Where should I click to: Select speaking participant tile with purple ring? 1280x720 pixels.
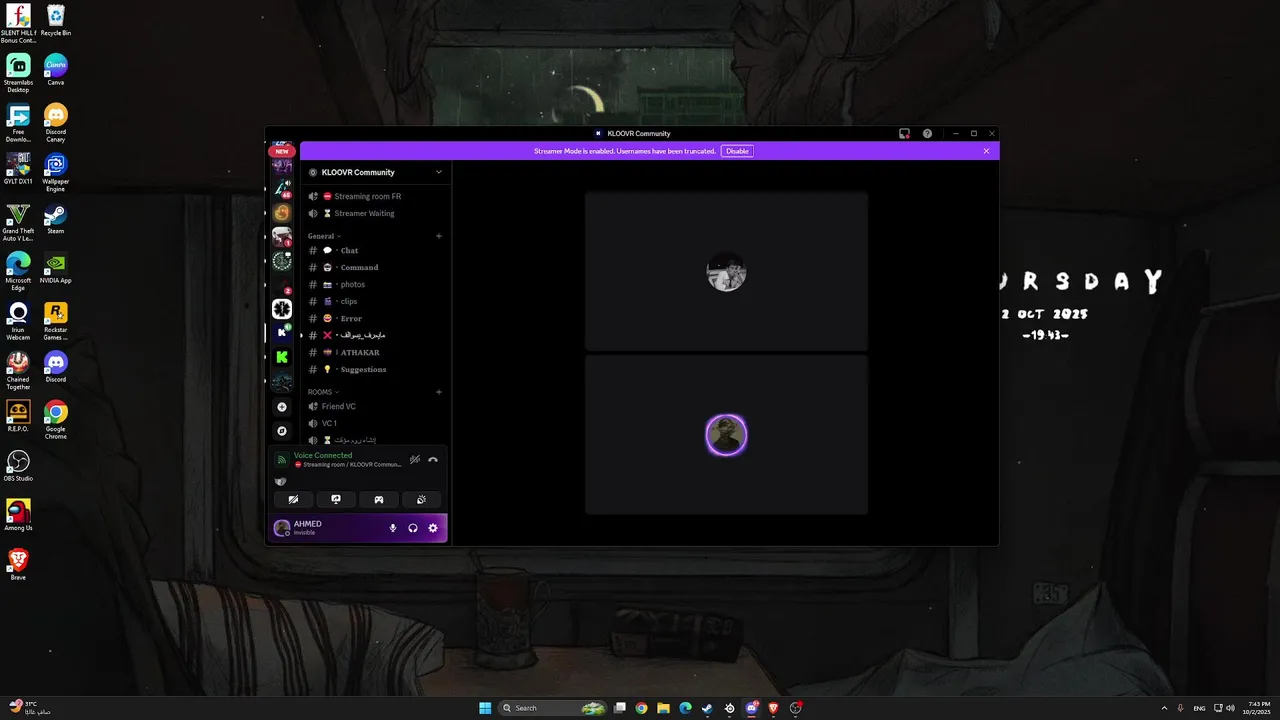pyautogui.click(x=726, y=435)
